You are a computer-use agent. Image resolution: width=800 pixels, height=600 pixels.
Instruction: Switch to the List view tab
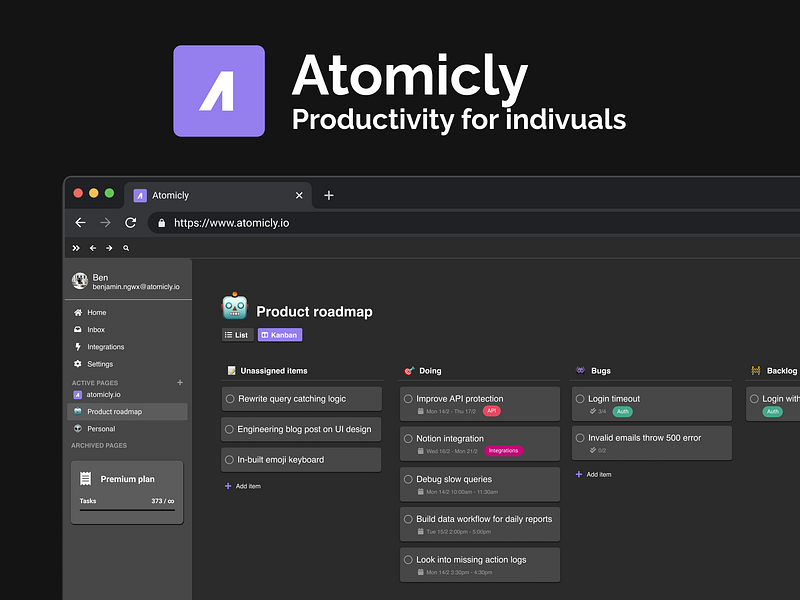236,335
